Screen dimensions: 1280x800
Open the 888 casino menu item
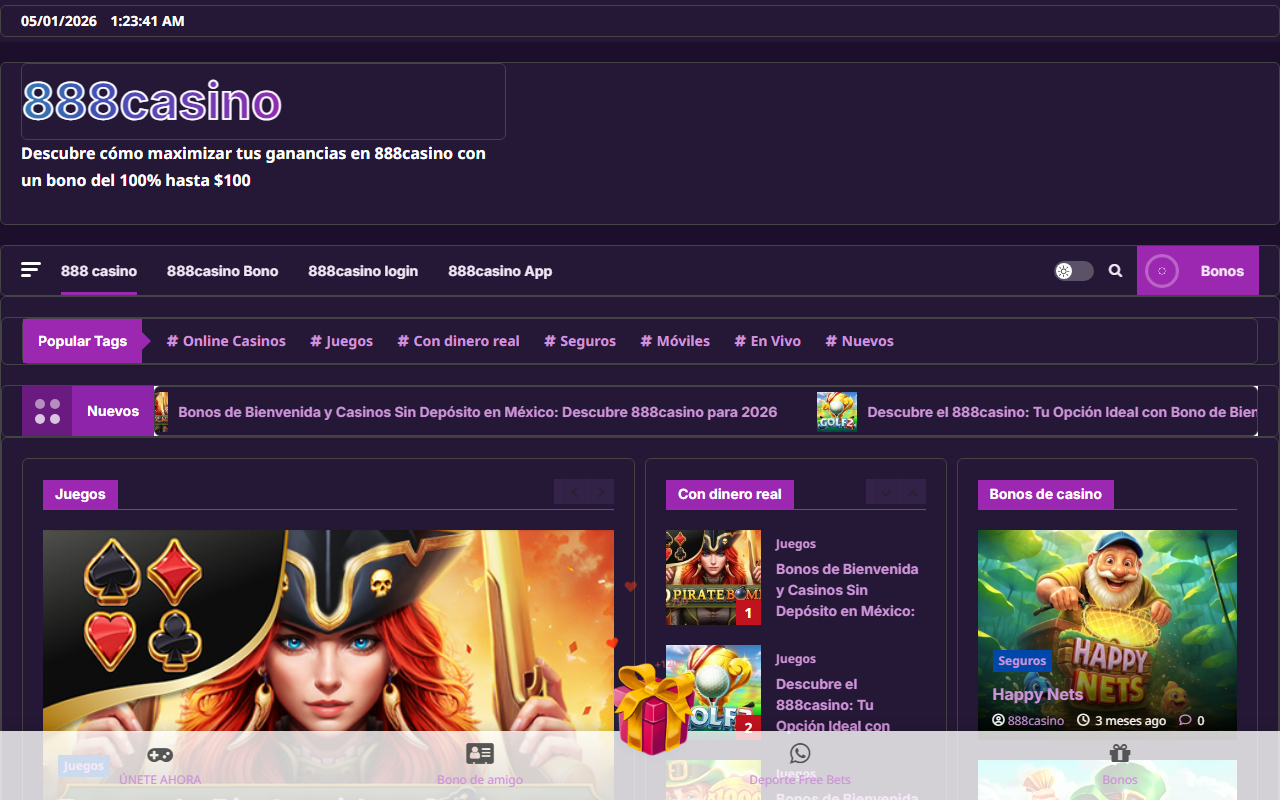point(99,271)
